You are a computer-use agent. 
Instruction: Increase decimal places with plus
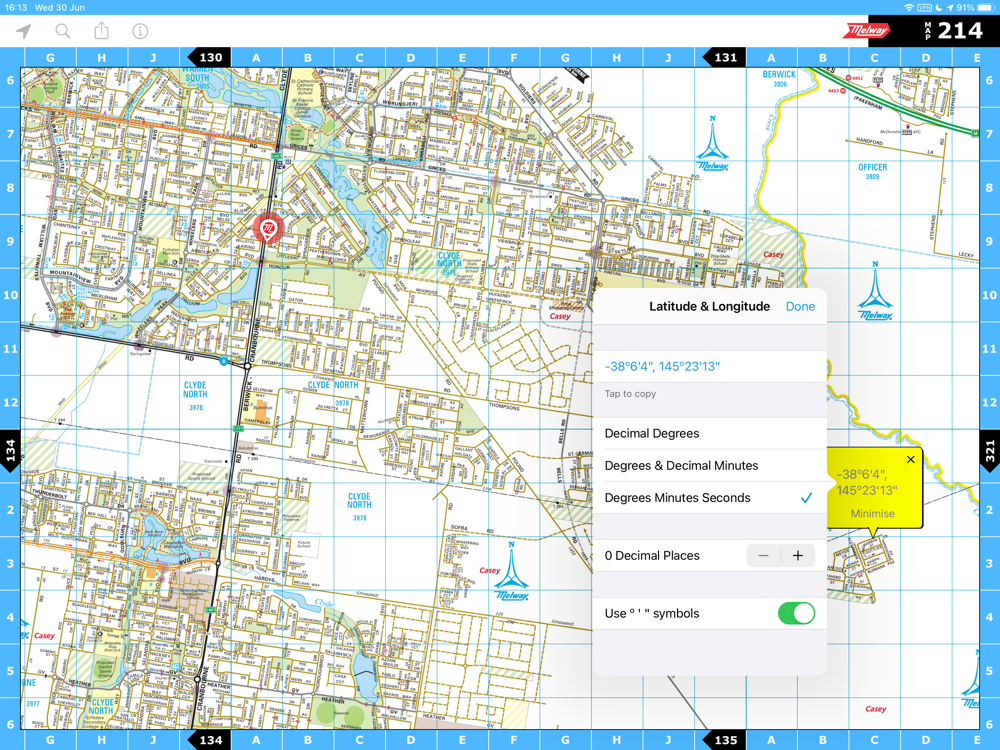[x=798, y=556]
